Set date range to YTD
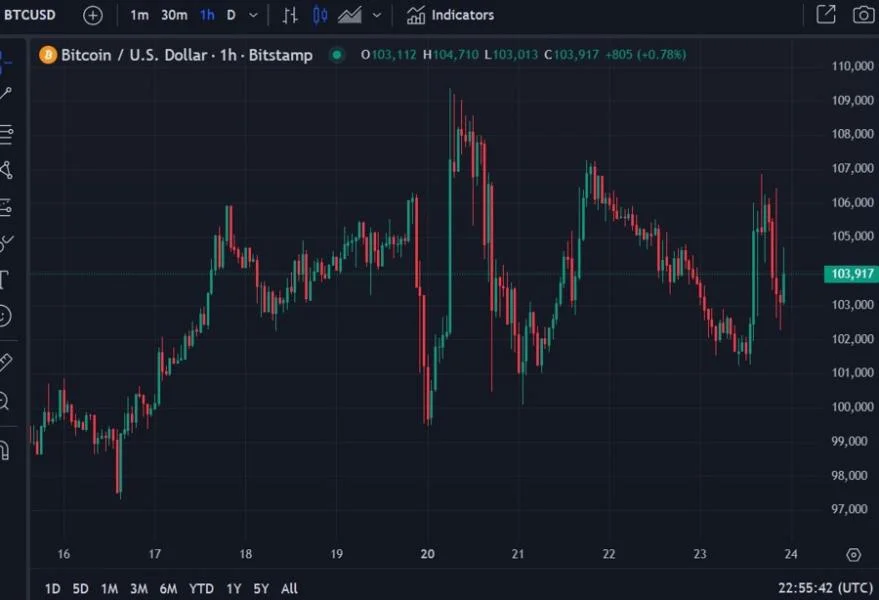 click(x=201, y=588)
